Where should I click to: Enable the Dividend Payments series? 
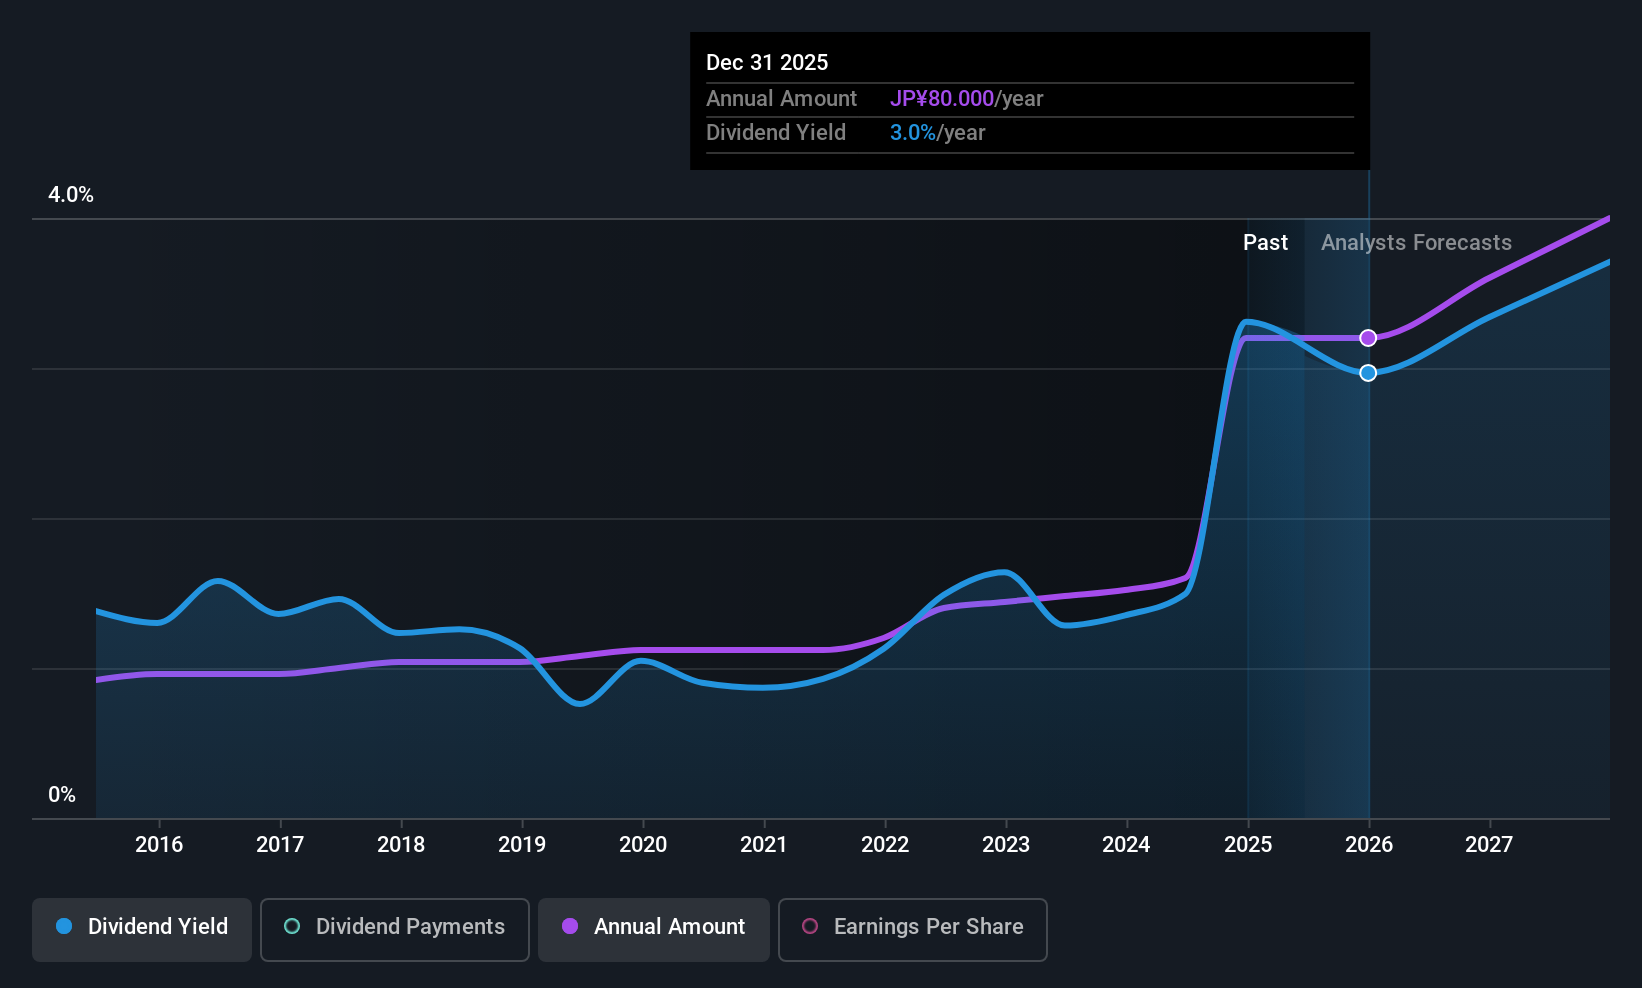(395, 930)
